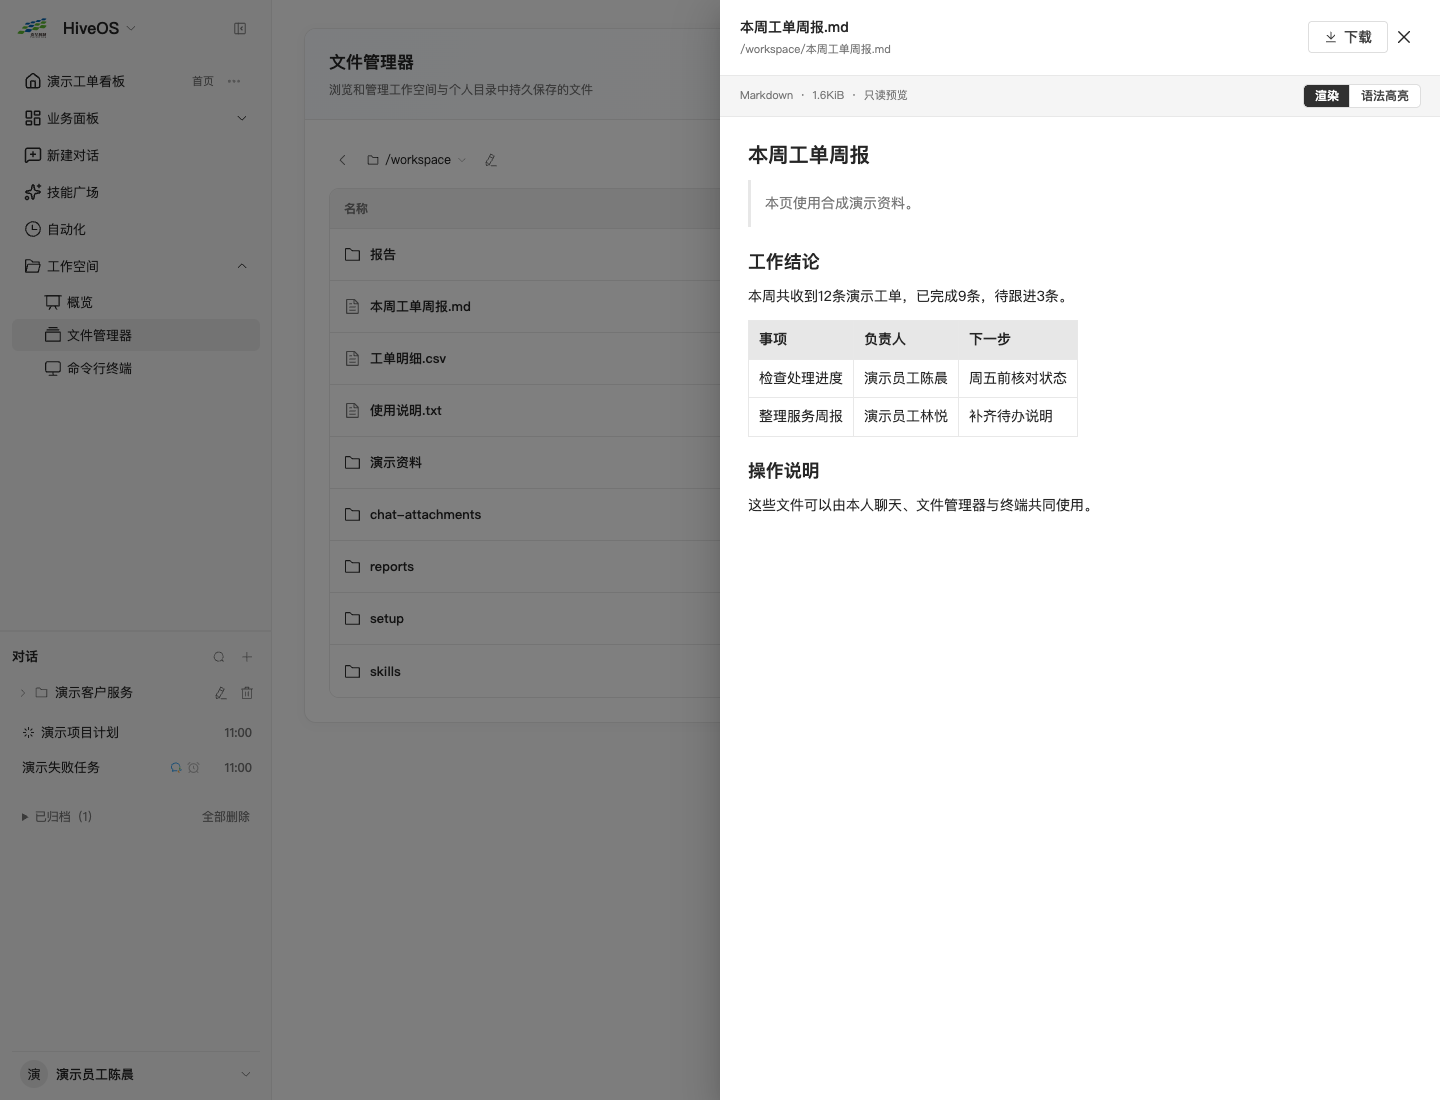The width and height of the screenshot is (1440, 1100).
Task: Delete the 演示客户服务 folder
Action: tap(247, 693)
